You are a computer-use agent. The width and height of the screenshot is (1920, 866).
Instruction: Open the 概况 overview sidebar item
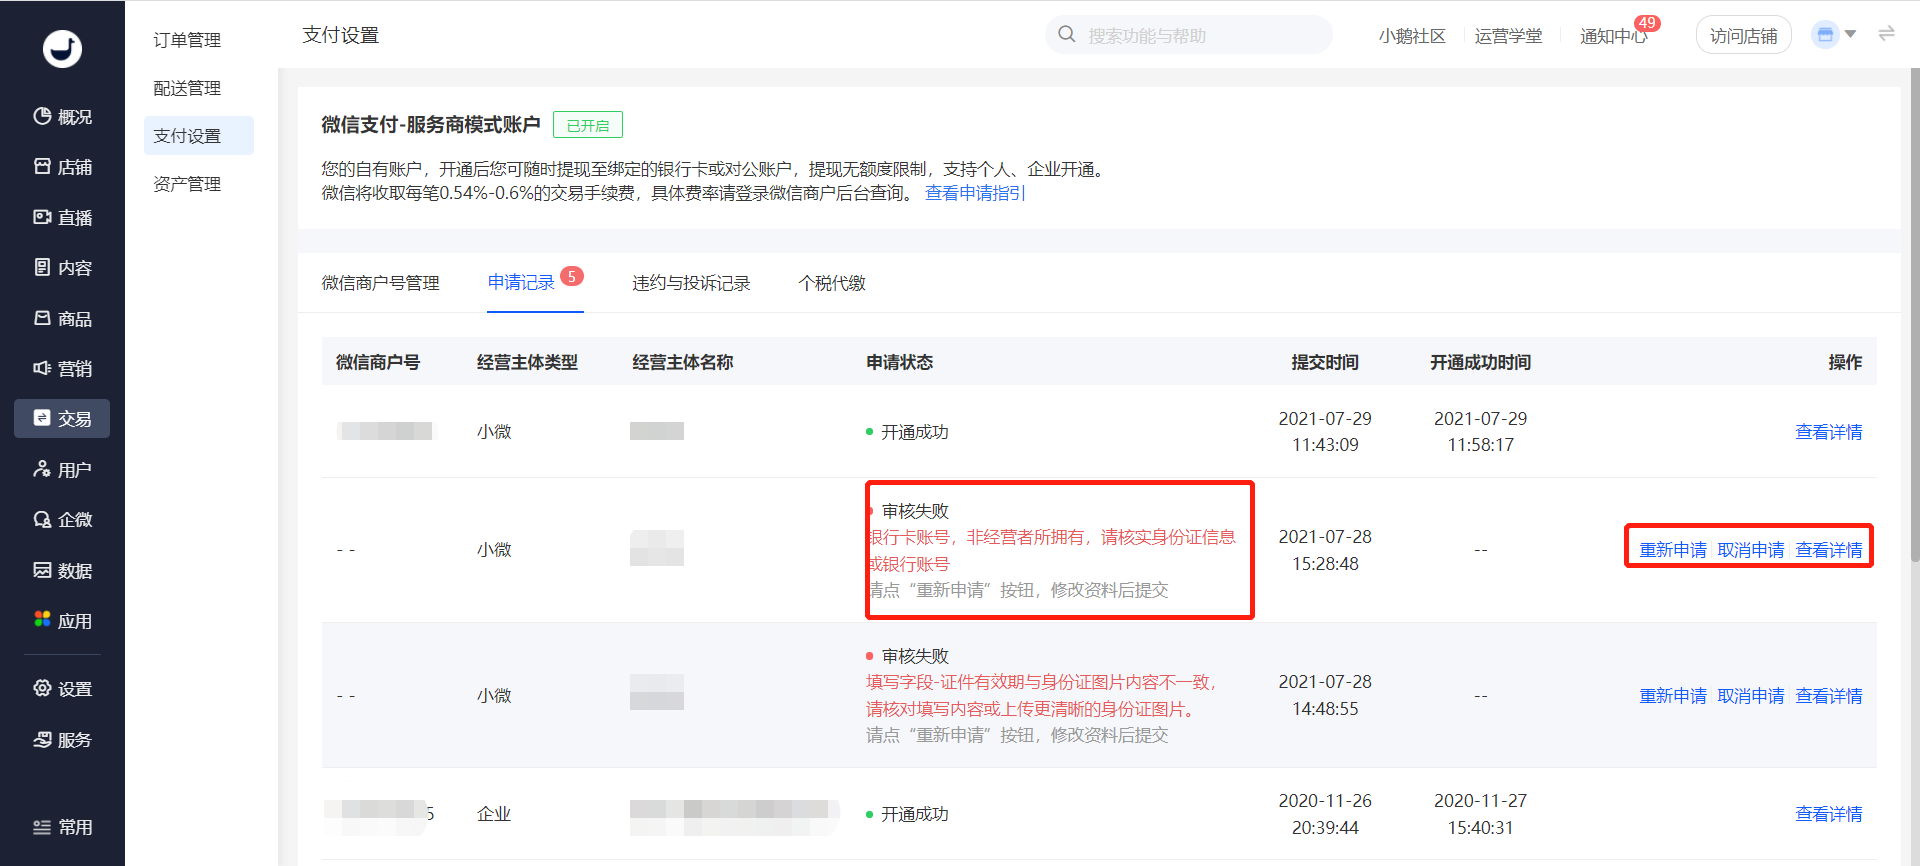62,117
